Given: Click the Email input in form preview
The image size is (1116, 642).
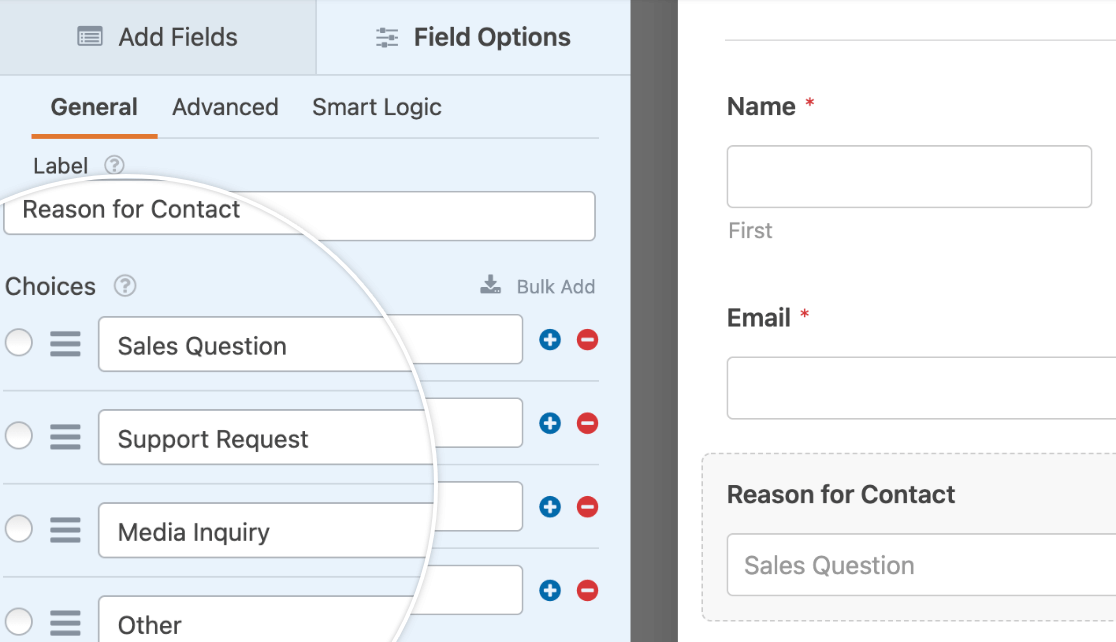Looking at the screenshot, I should (920, 388).
